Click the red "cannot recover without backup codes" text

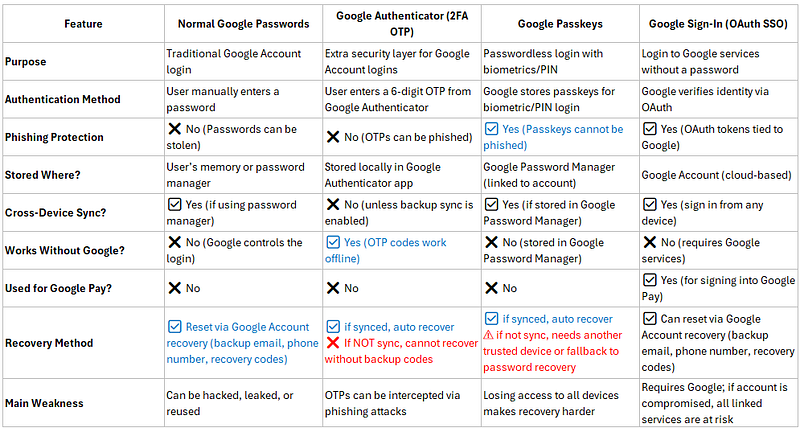(x=401, y=351)
